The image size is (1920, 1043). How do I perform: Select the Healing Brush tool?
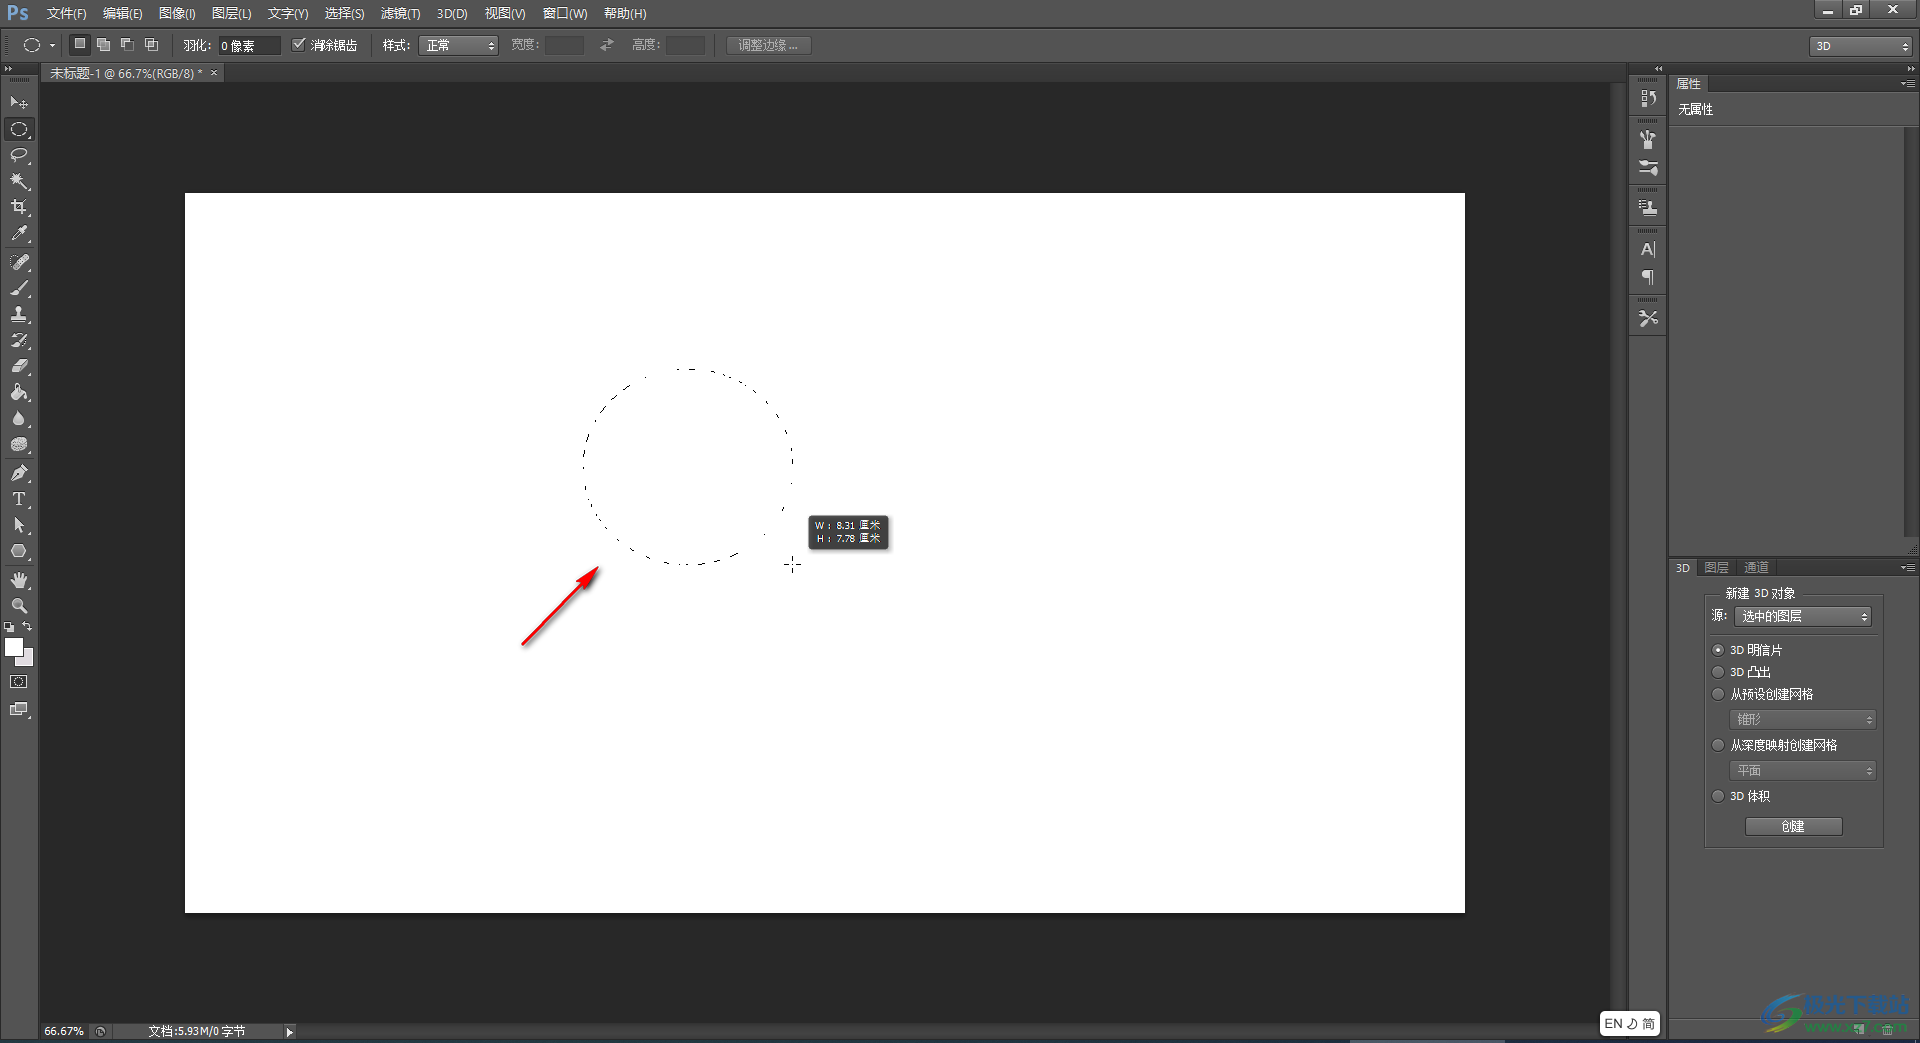coord(19,262)
